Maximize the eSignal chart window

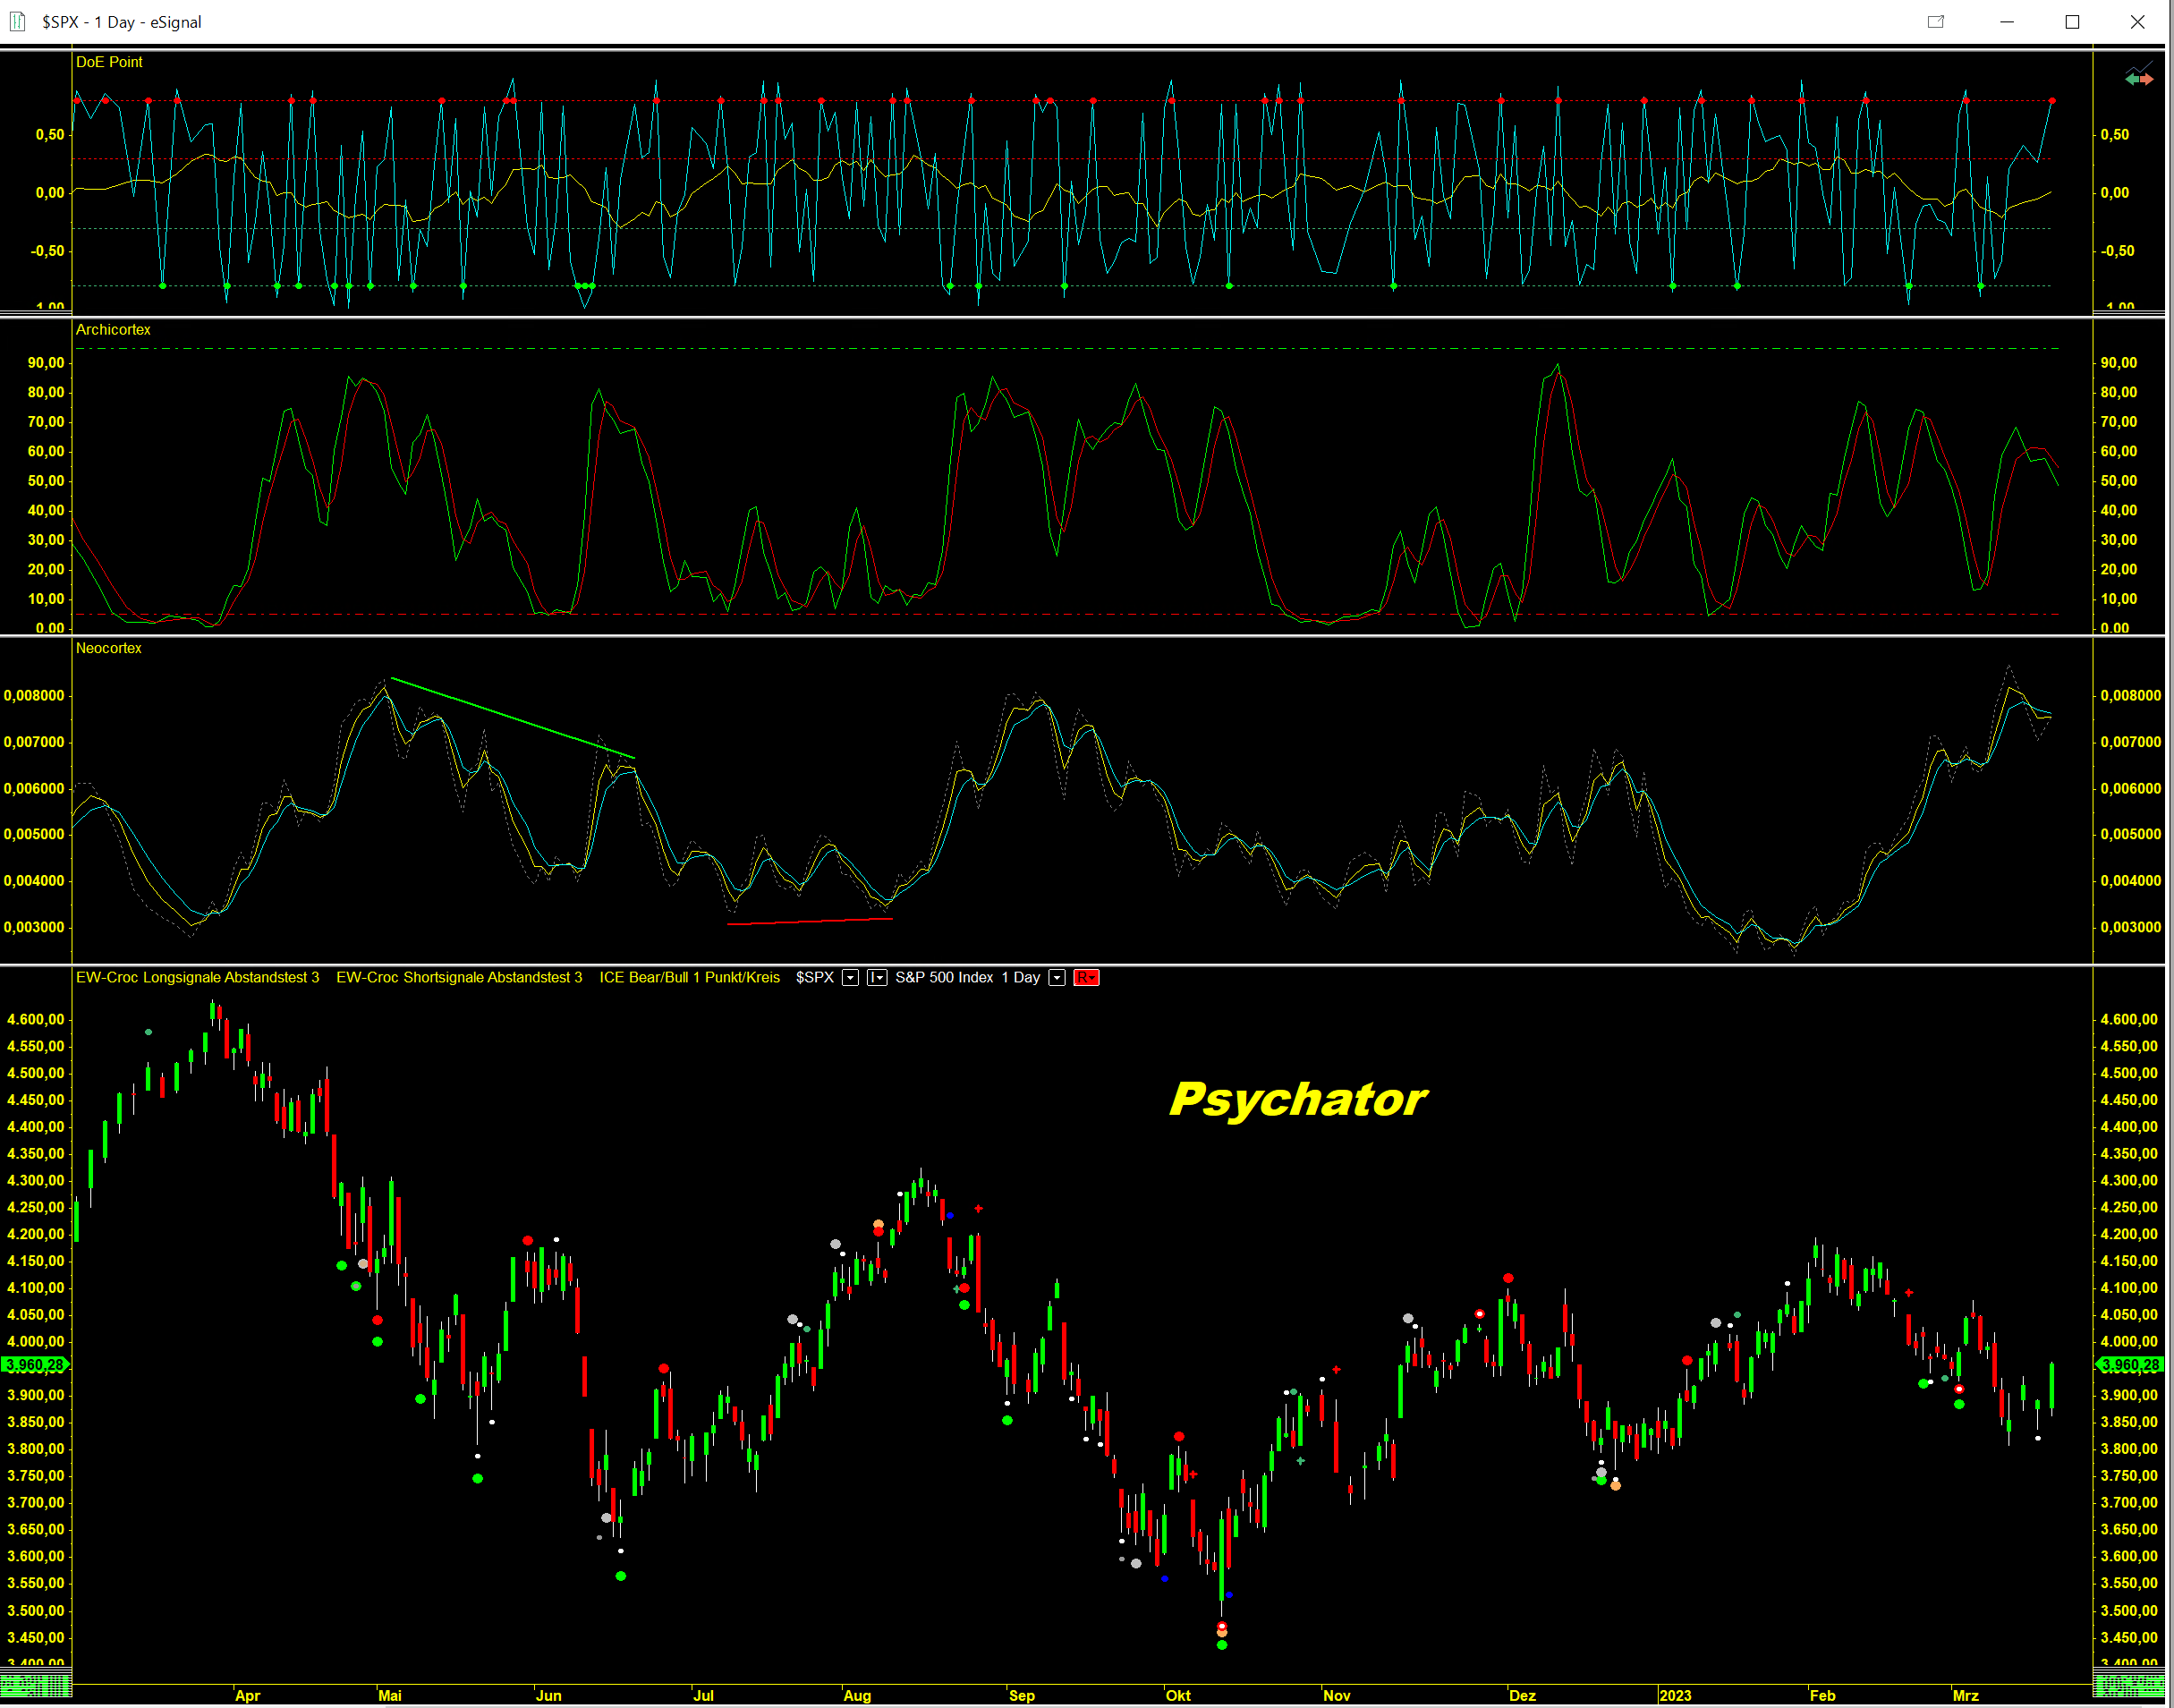(2071, 22)
